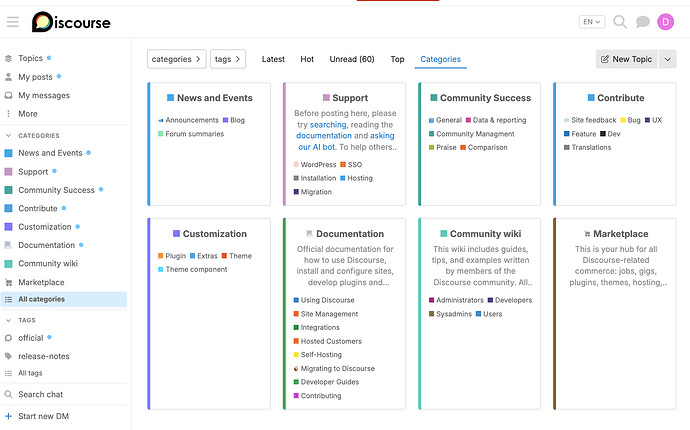Click the All categories list icon
Image resolution: width=690 pixels, height=430 pixels.
tap(8, 299)
